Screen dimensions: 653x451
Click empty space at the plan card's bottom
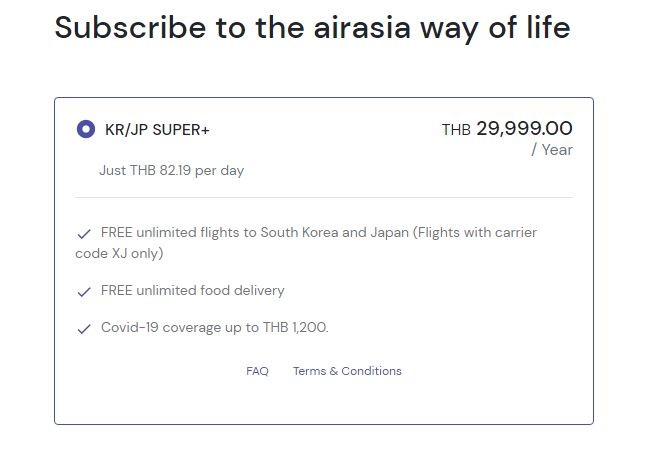click(323, 403)
